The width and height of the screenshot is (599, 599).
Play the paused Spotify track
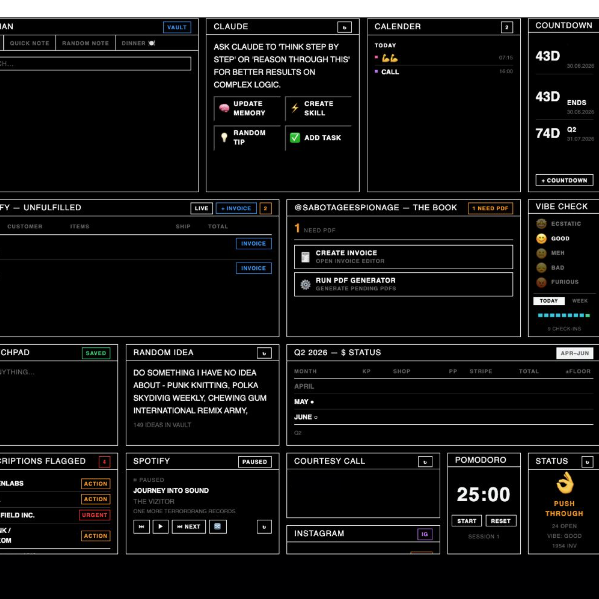point(160,526)
